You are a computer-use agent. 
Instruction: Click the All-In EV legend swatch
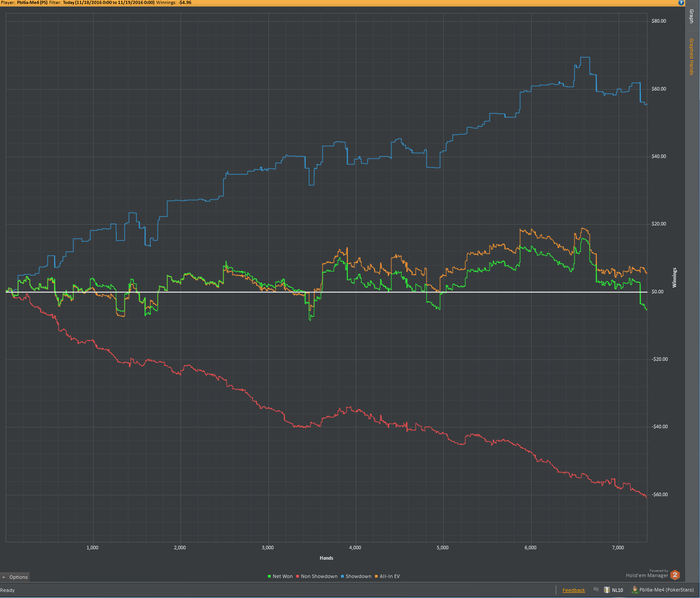click(376, 576)
